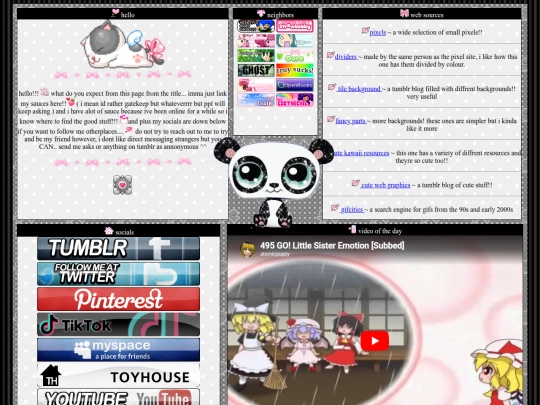Open the Sonic character neighbor button

click(256, 26)
